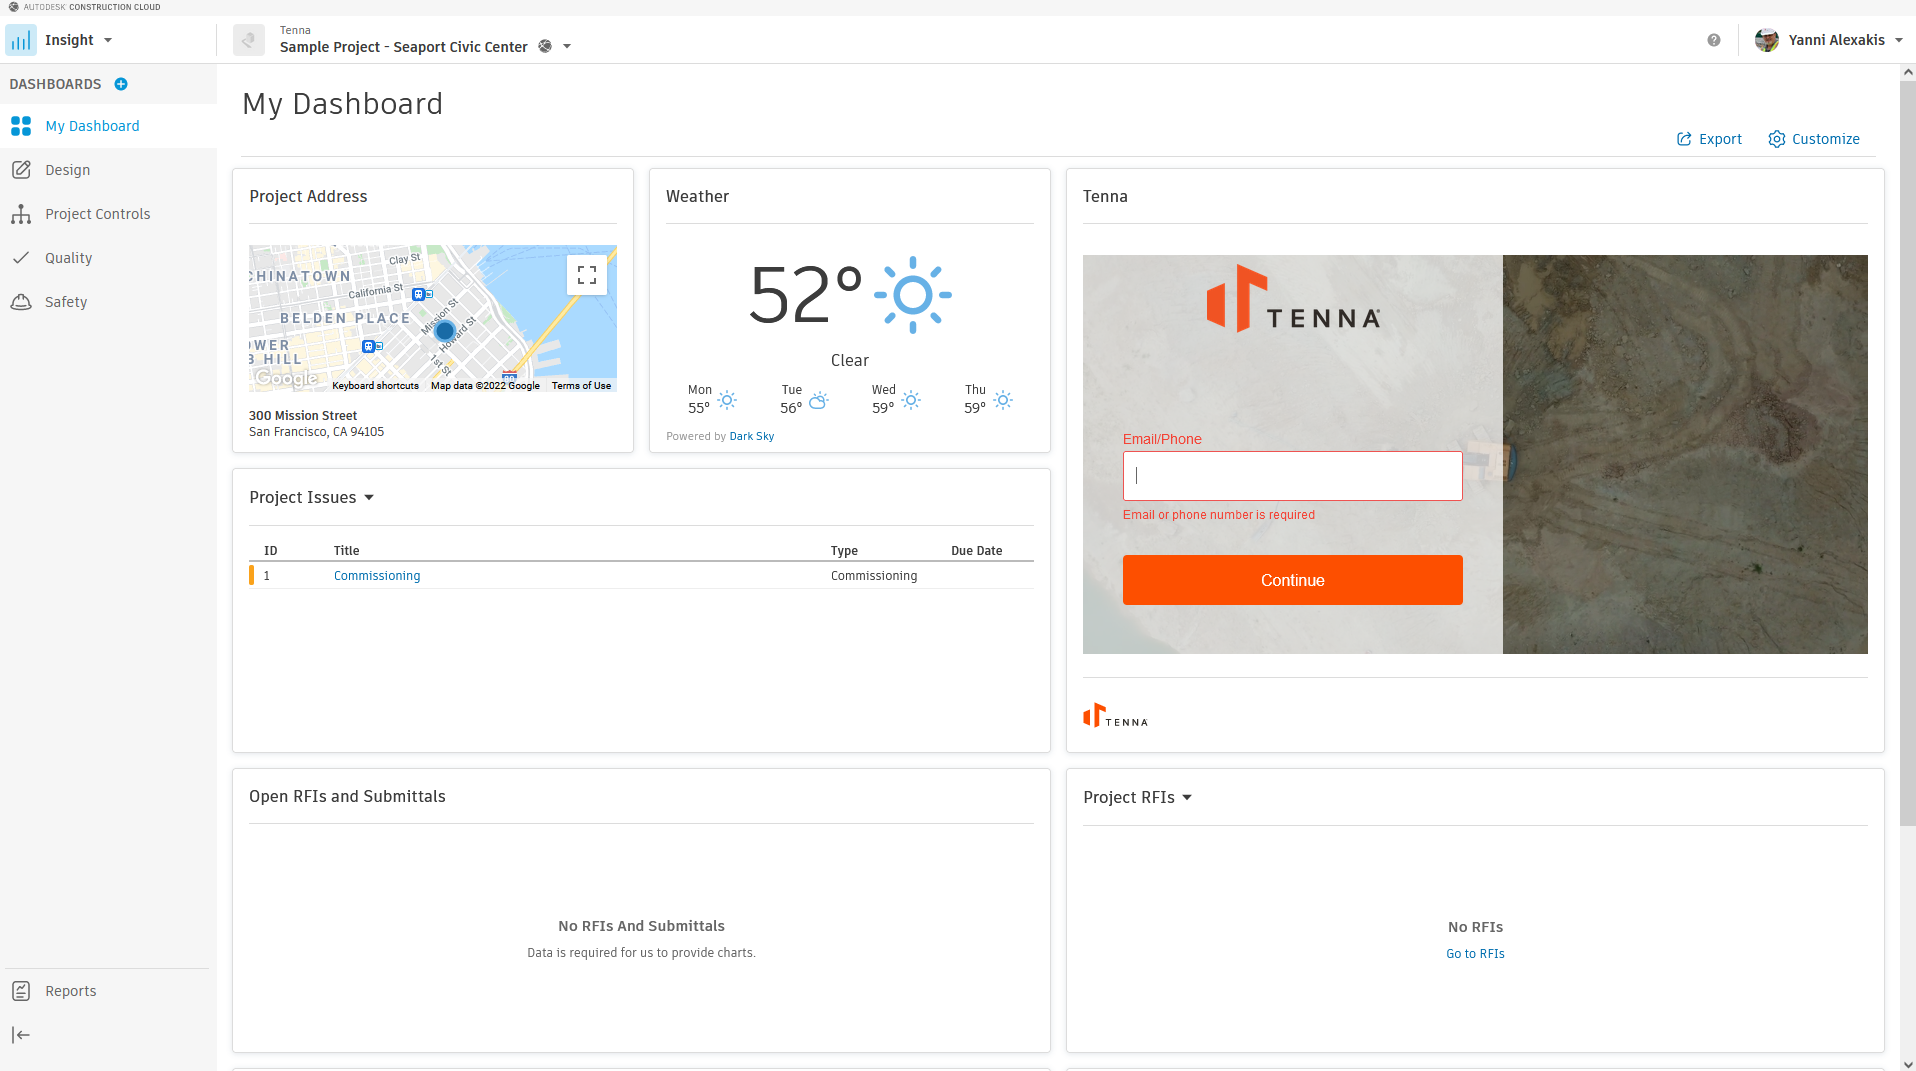1916x1071 pixels.
Task: Click Wednesday forecast sun icon
Action: coord(911,400)
